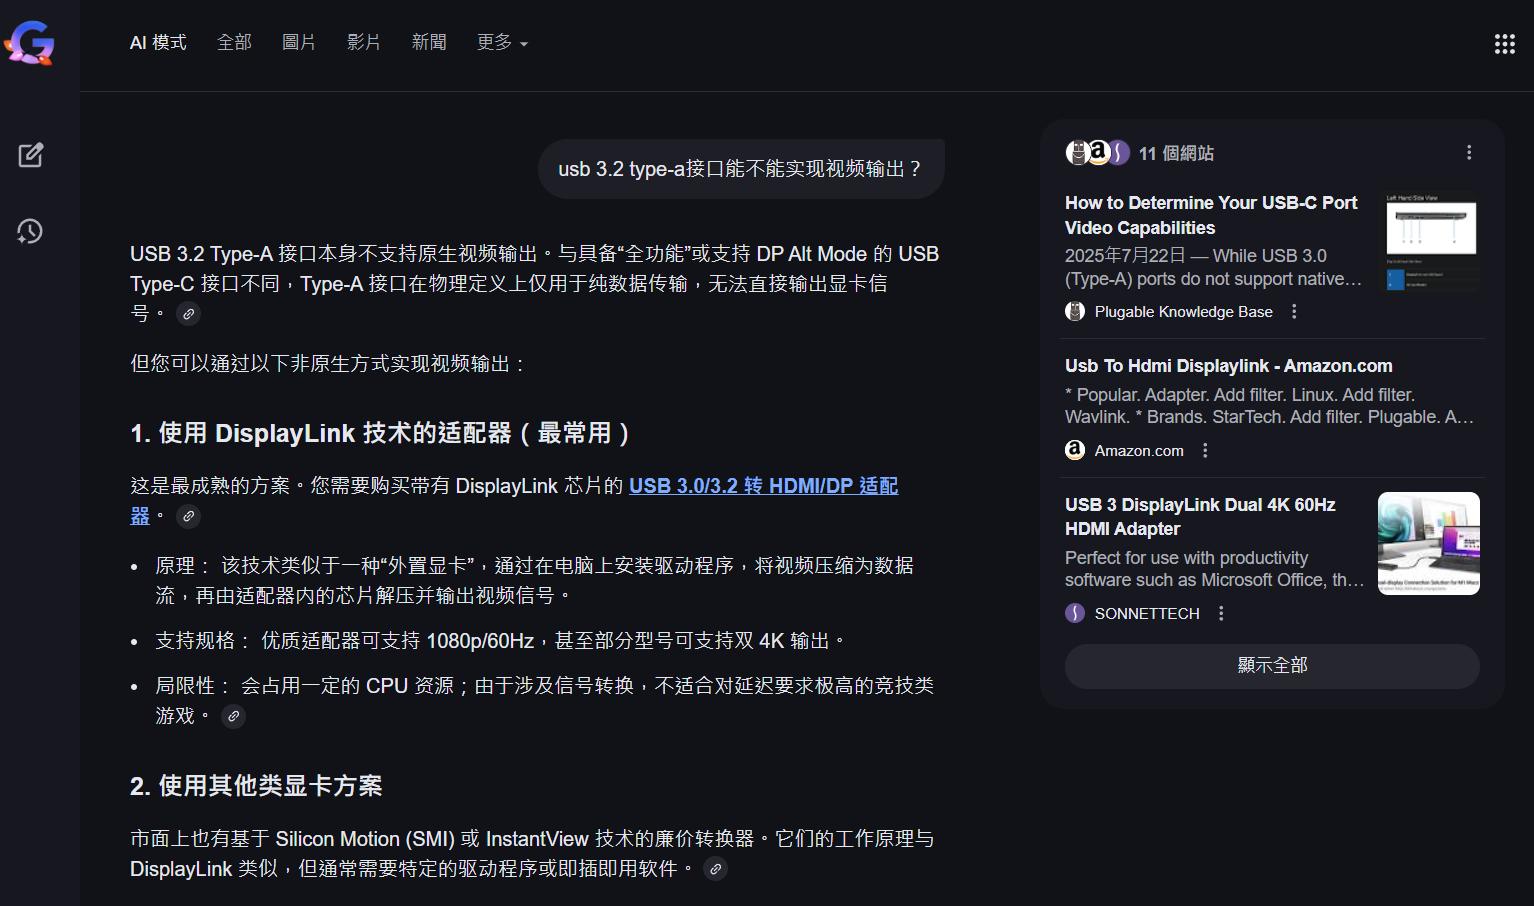Select the AI 模式 tab
Viewport: 1534px width, 906px height.
[158, 42]
